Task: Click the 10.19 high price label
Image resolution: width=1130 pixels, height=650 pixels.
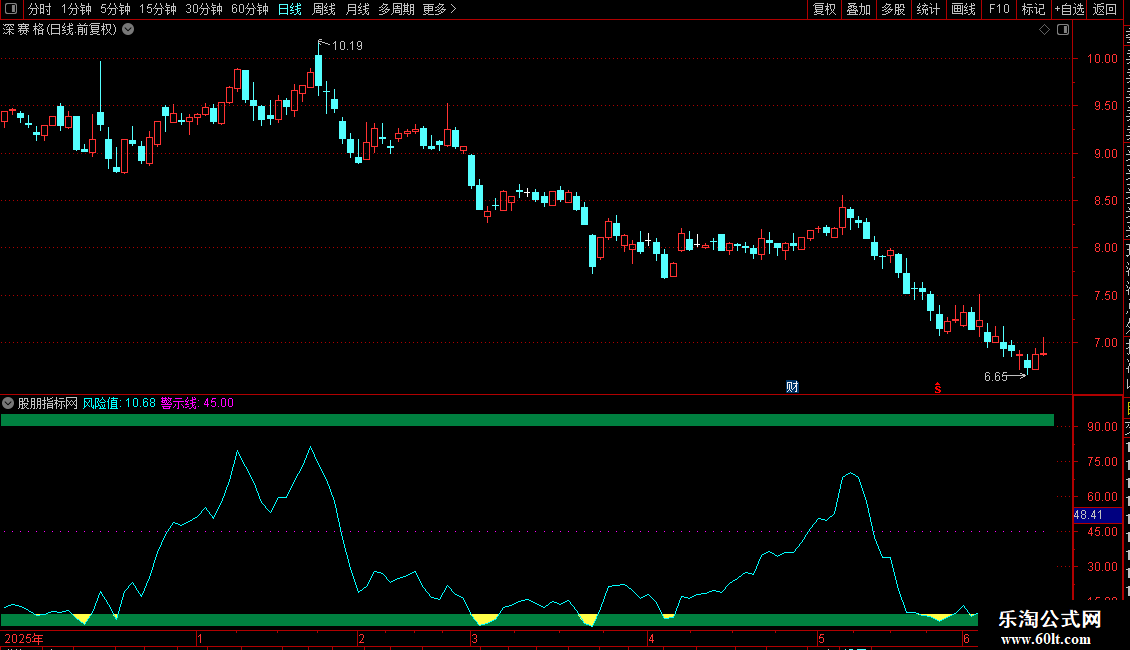Action: pyautogui.click(x=347, y=45)
